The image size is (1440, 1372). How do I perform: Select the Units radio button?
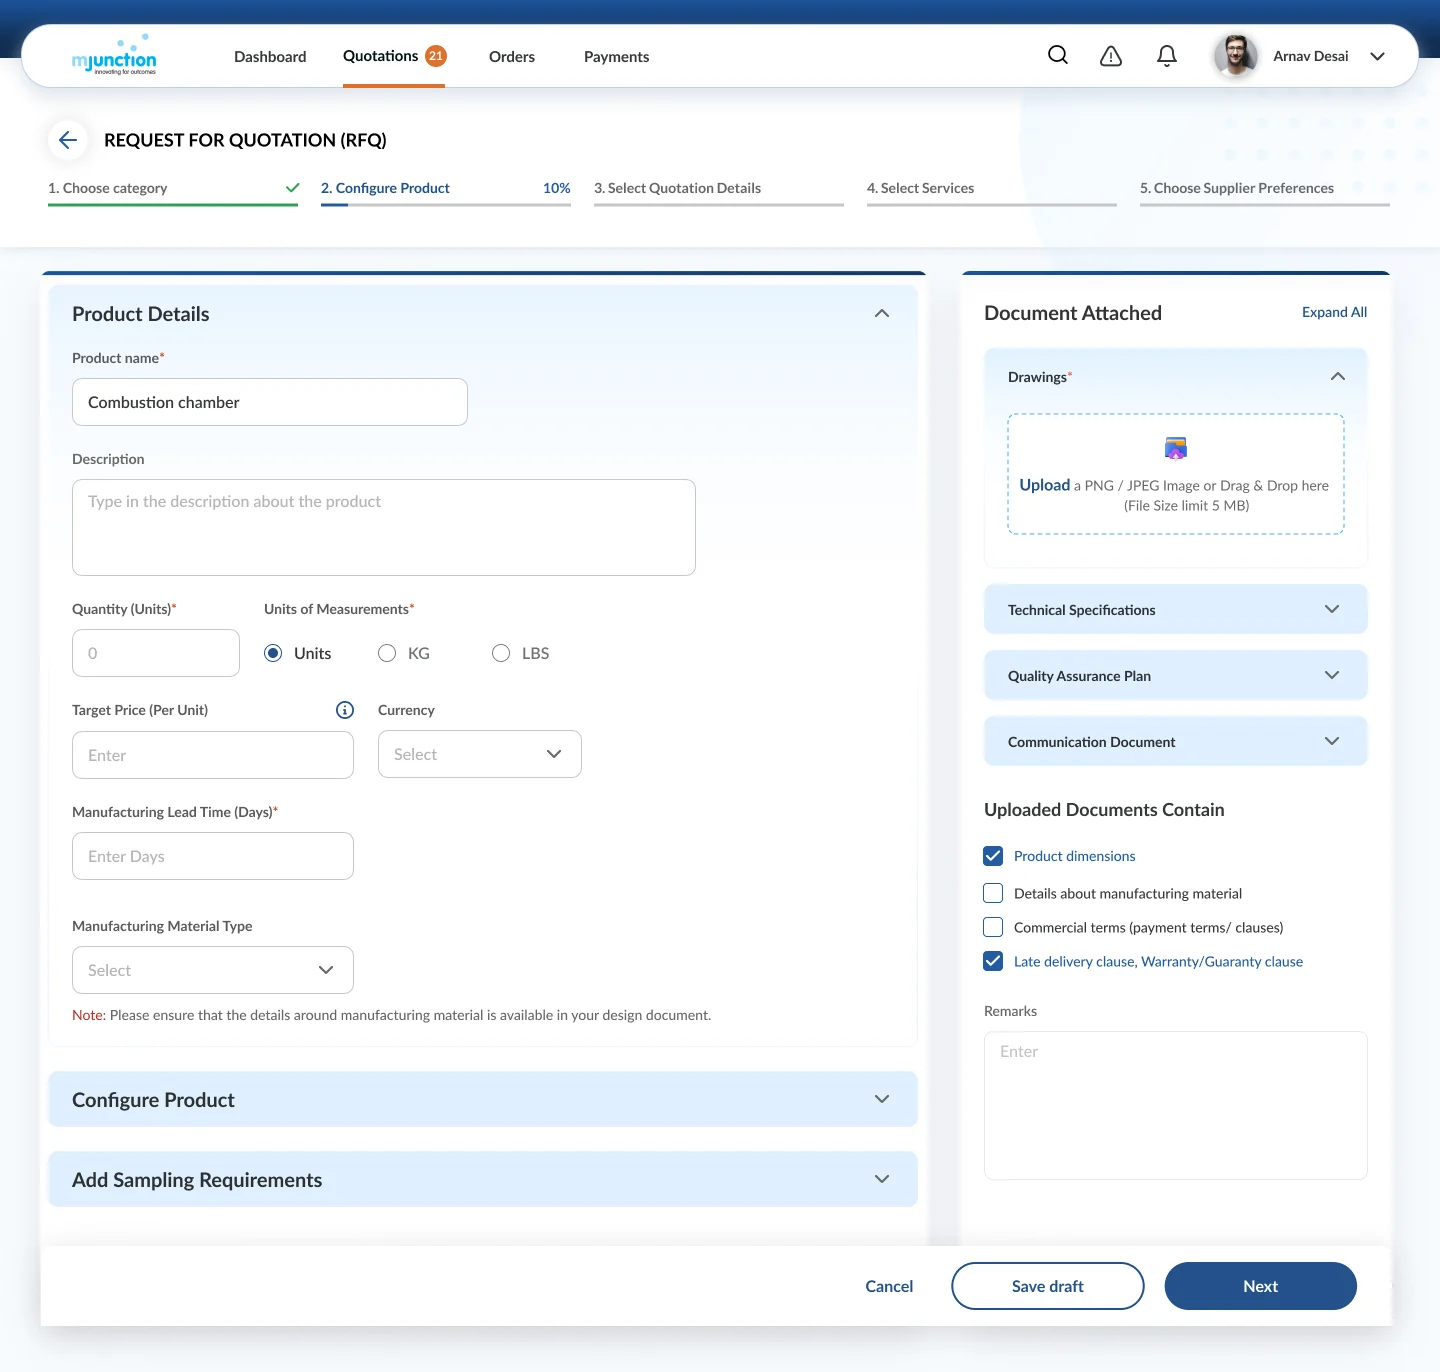coord(273,653)
